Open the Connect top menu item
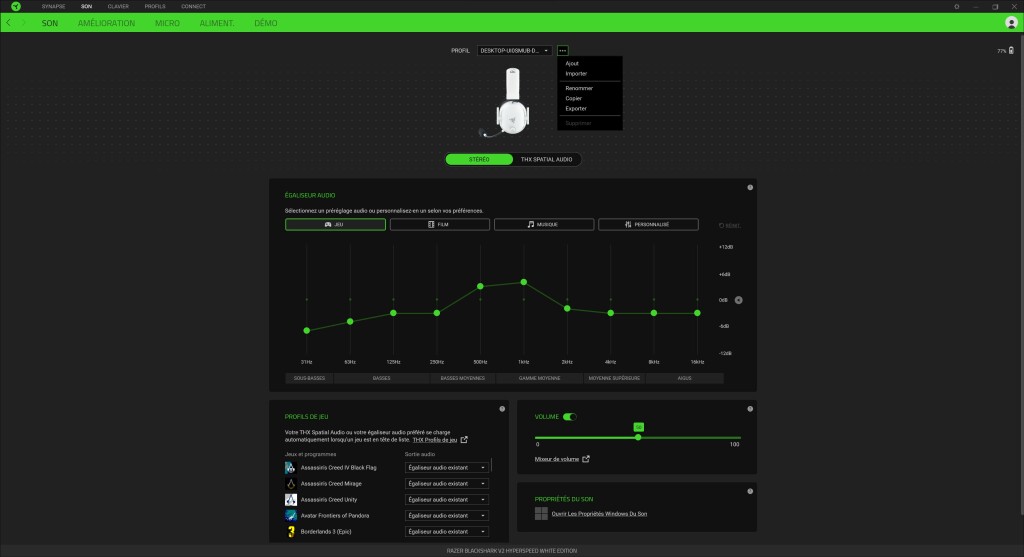 tap(193, 7)
